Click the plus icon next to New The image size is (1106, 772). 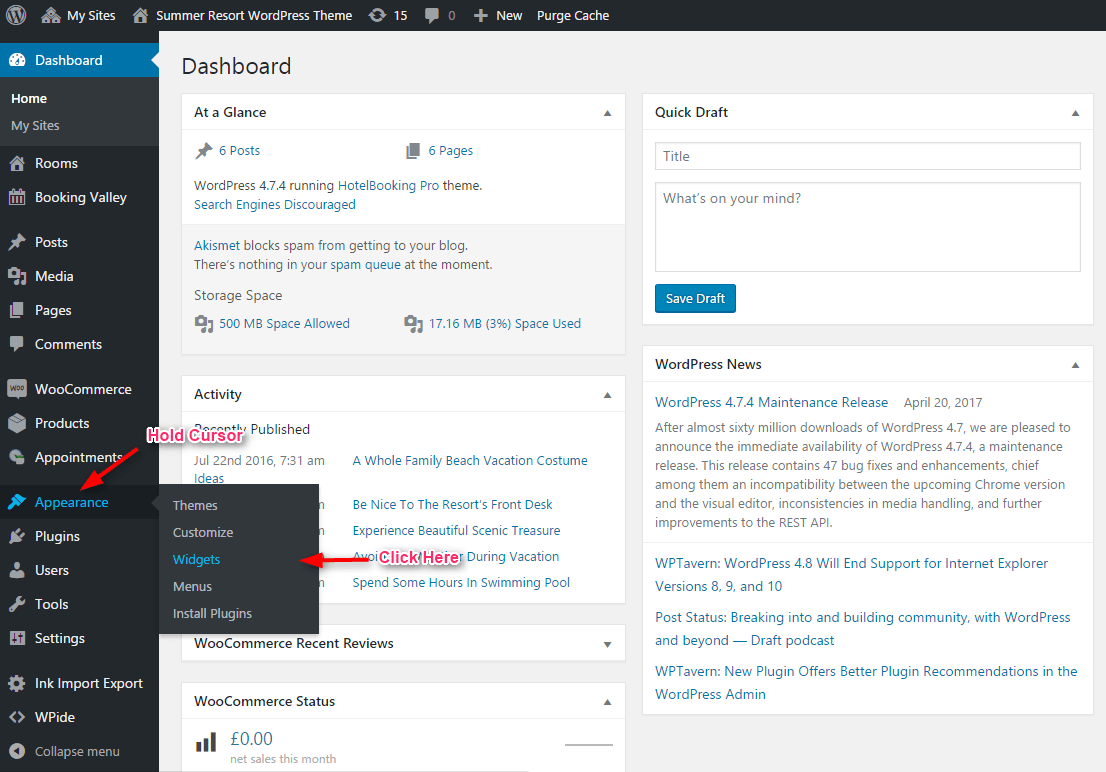tap(480, 16)
